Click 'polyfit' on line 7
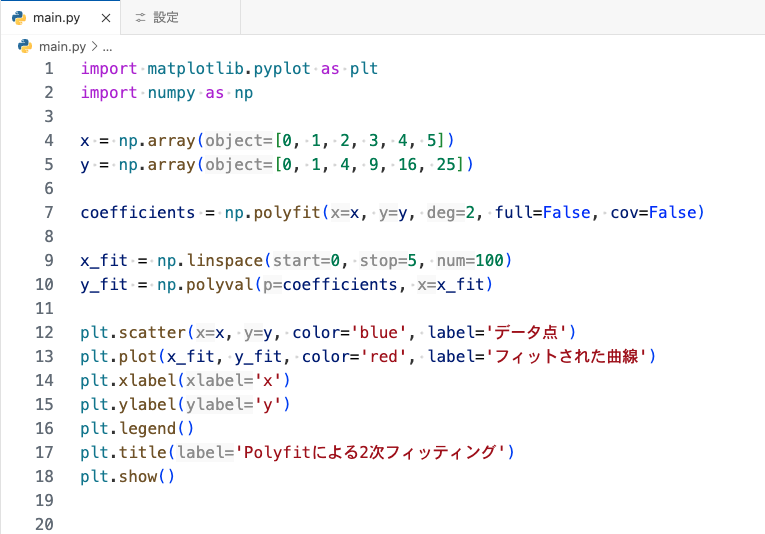This screenshot has width=765, height=534. pyautogui.click(x=287, y=213)
